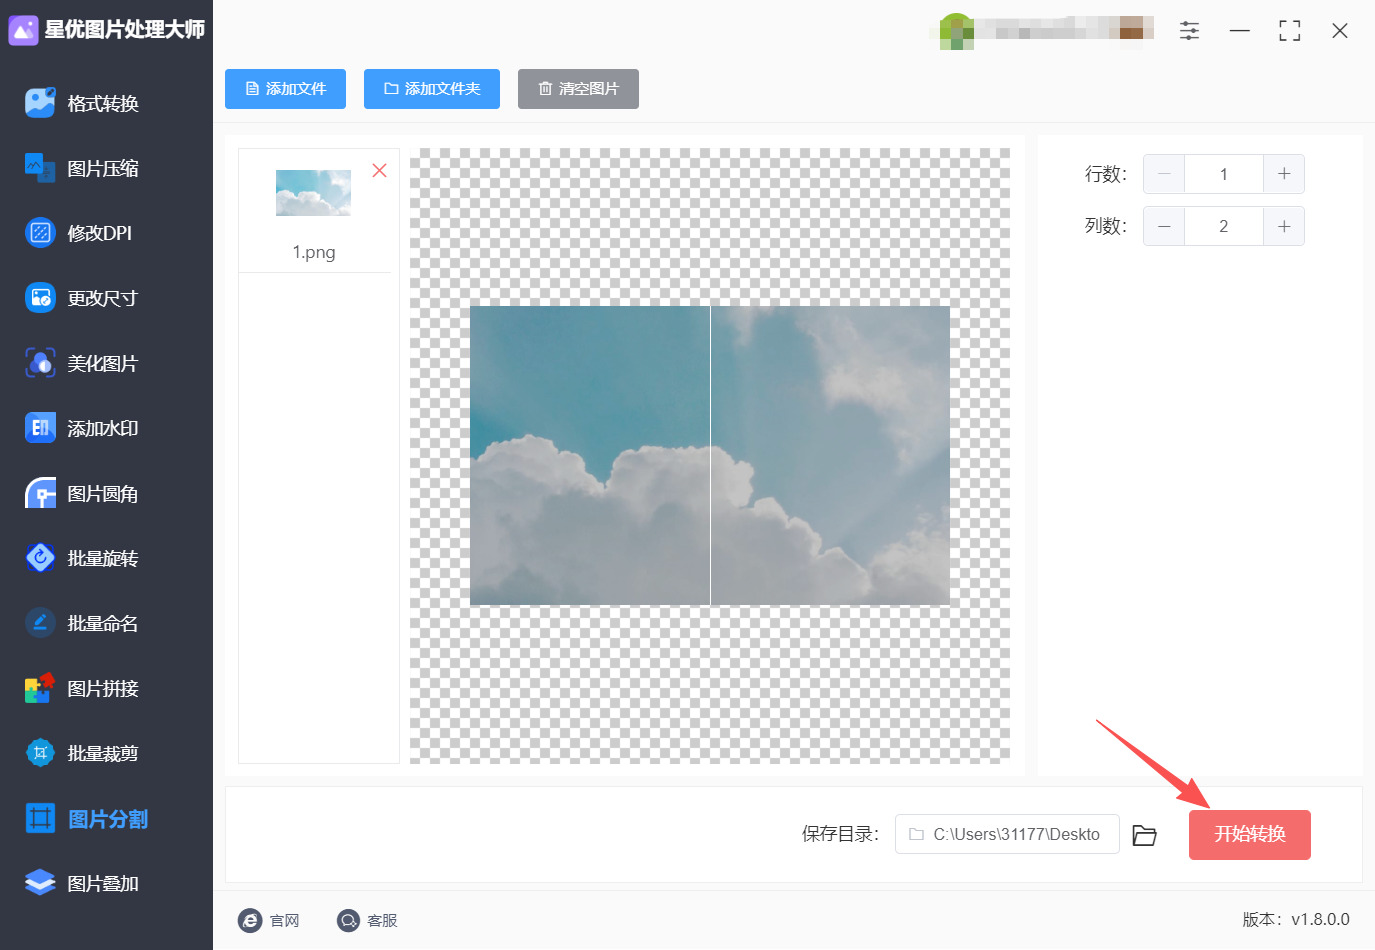Increase the 行数 row count
The width and height of the screenshot is (1375, 950).
[1284, 174]
